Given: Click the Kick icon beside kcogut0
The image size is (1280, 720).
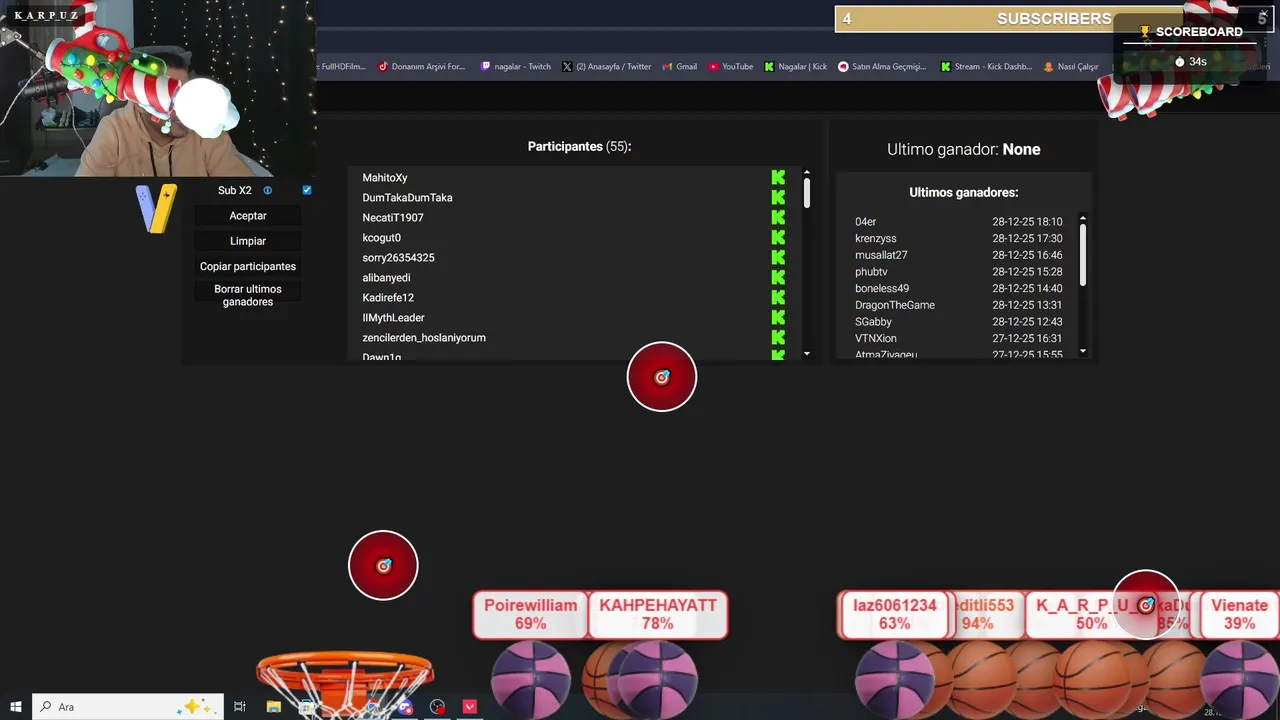Looking at the screenshot, I should pyautogui.click(x=778, y=237).
